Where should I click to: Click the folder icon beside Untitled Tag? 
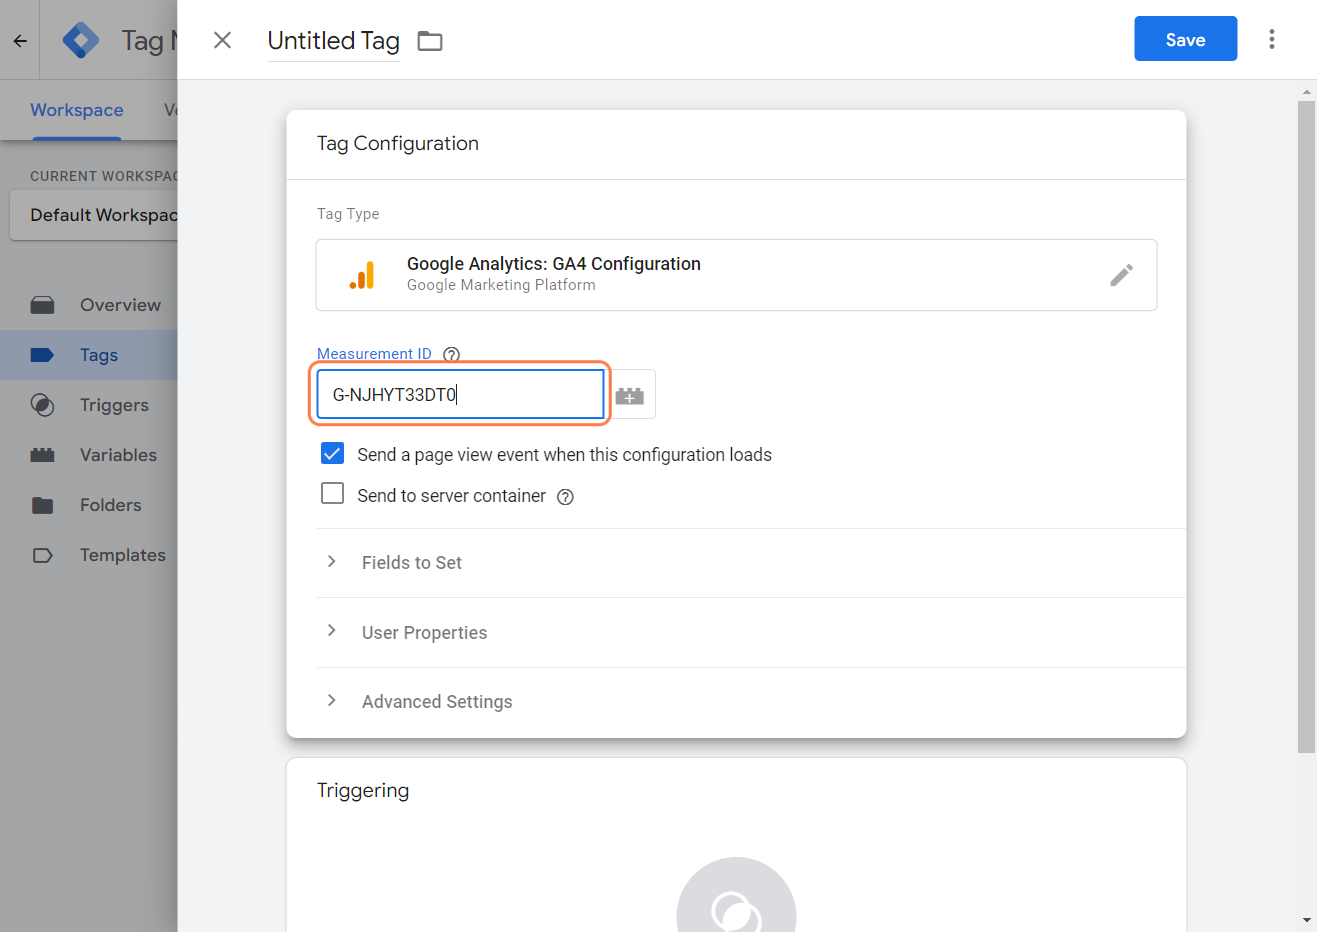[430, 41]
